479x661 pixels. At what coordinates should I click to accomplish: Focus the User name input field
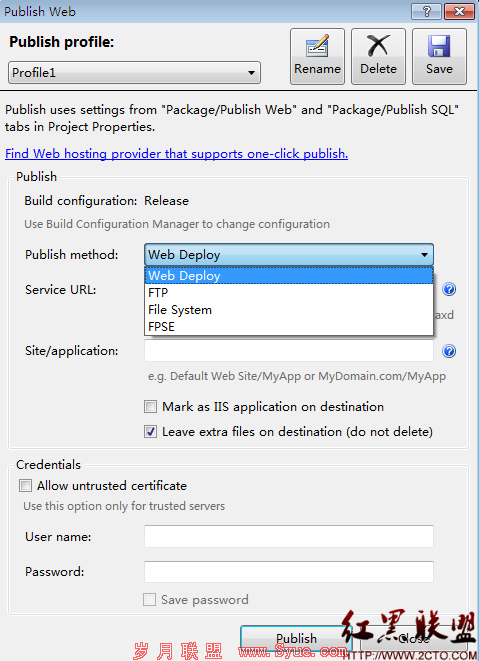tap(289, 536)
